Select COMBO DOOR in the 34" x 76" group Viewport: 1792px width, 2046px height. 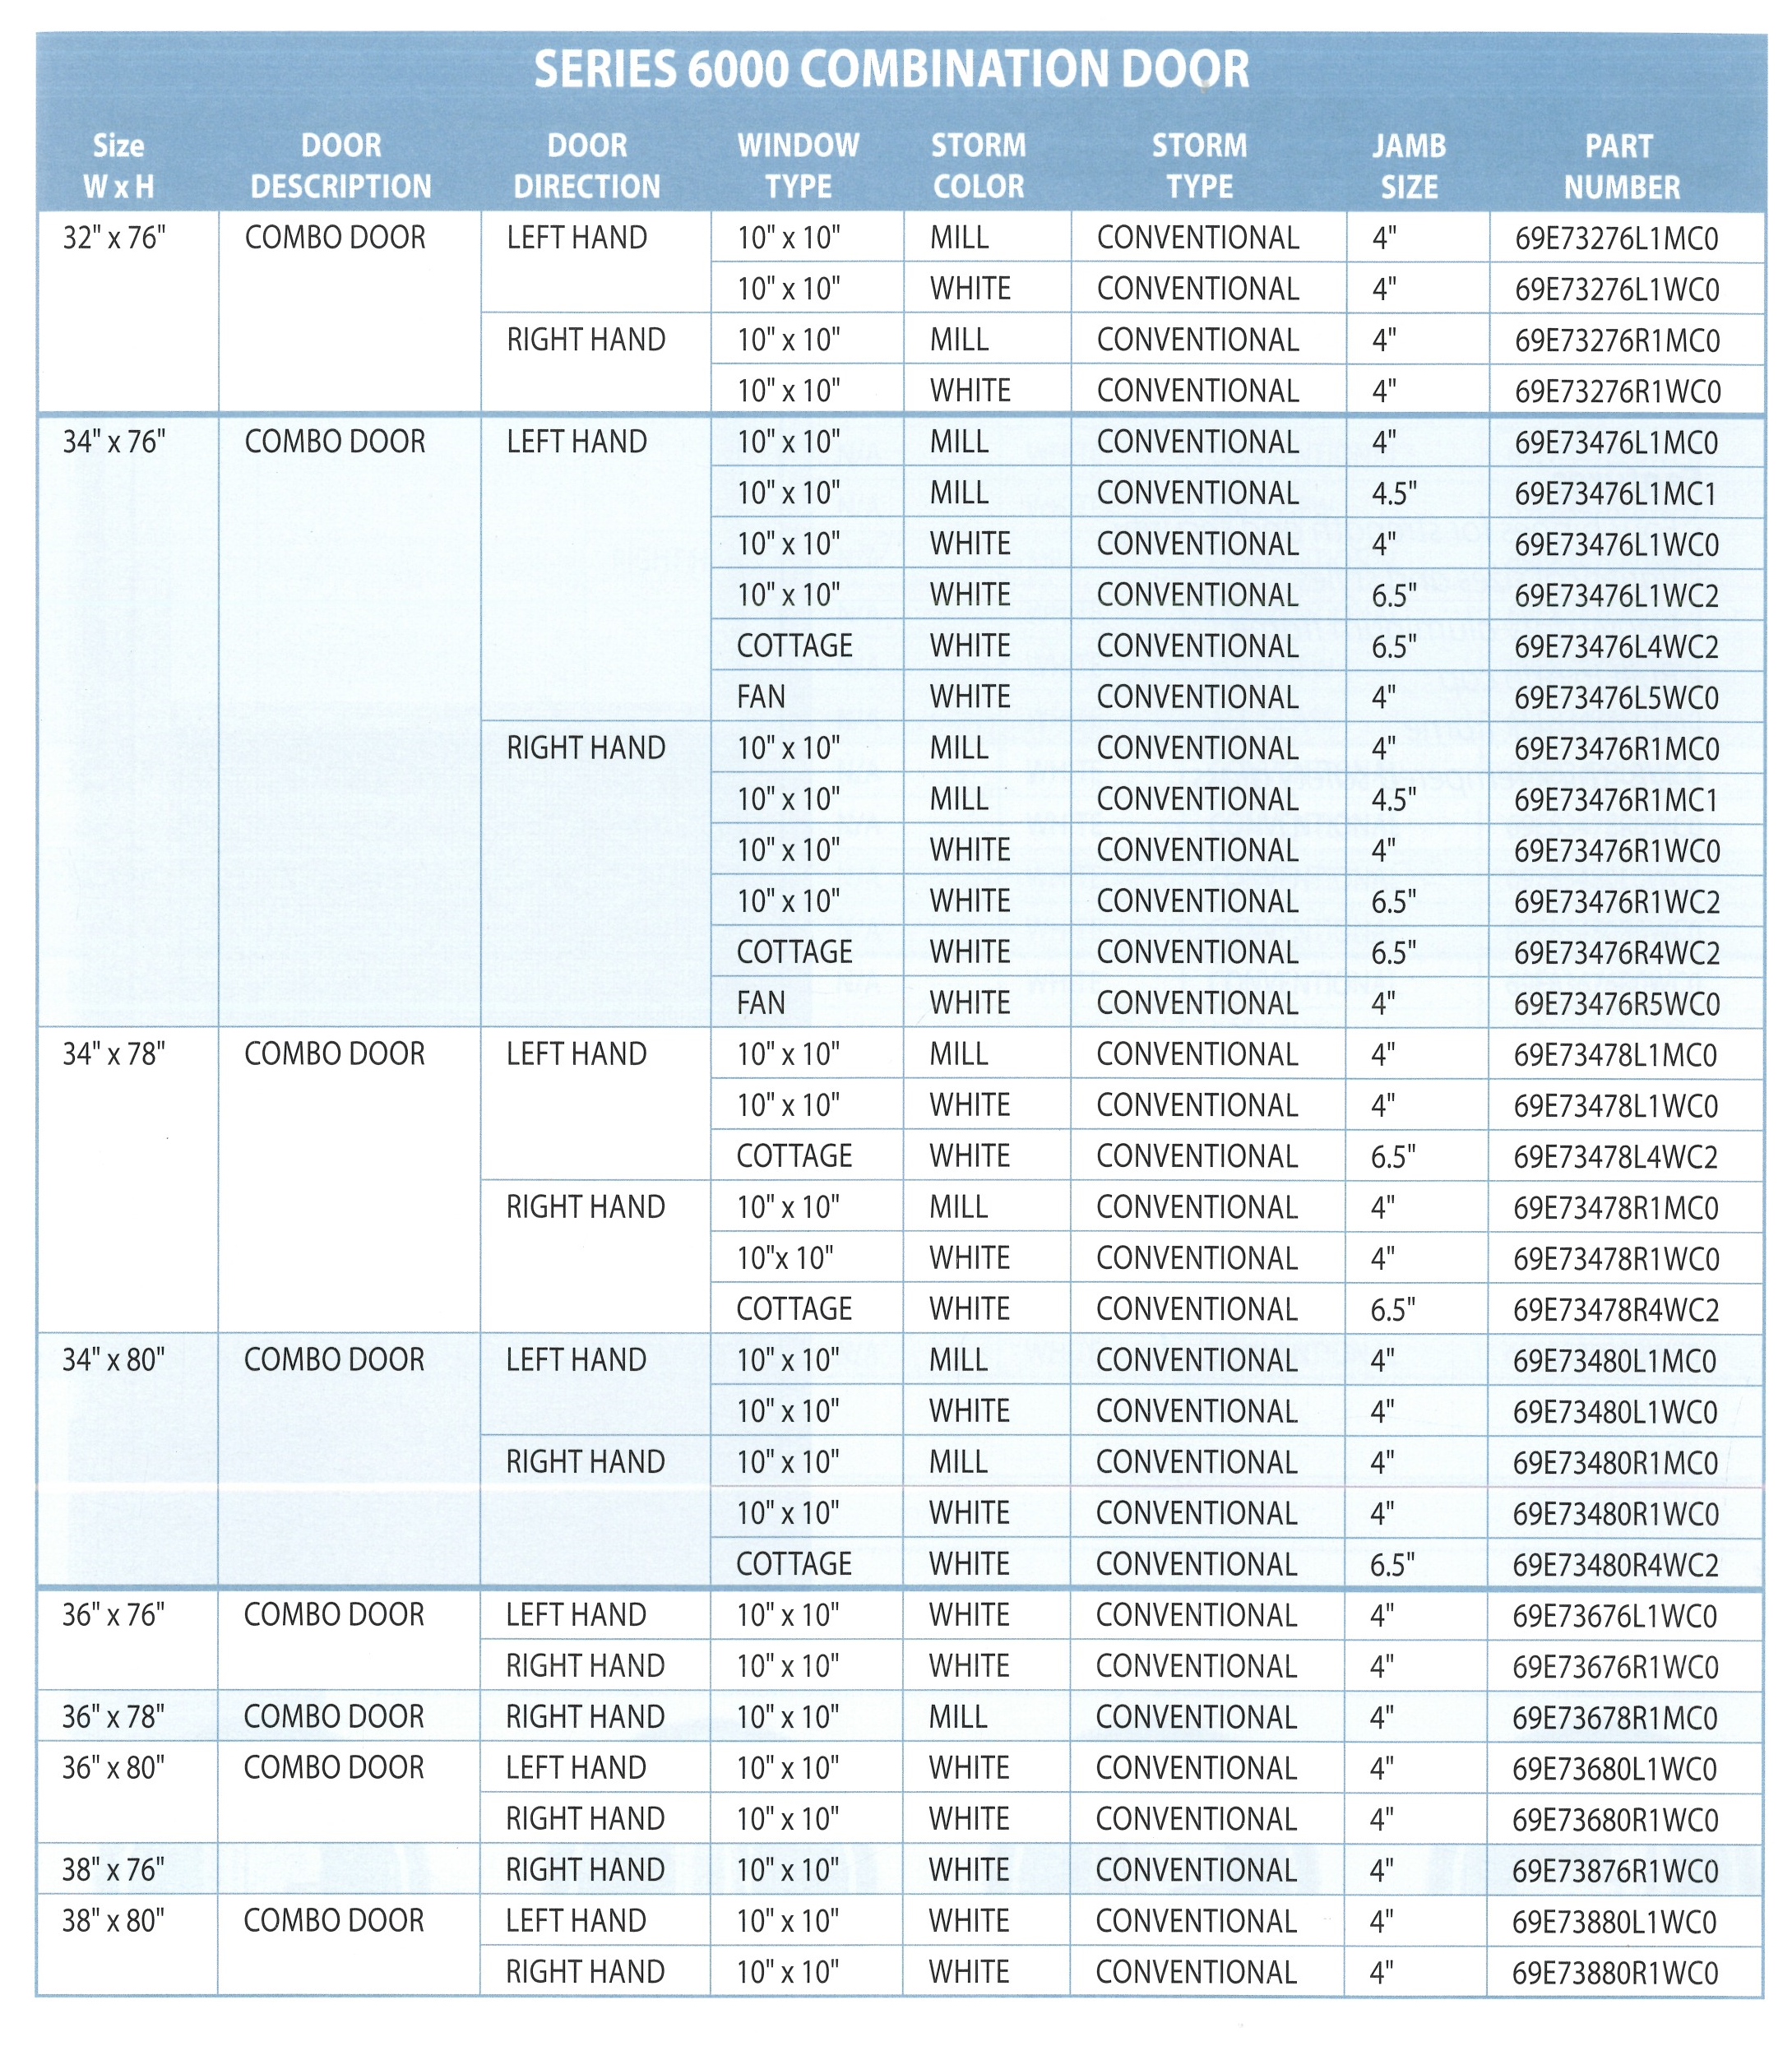[x=335, y=442]
